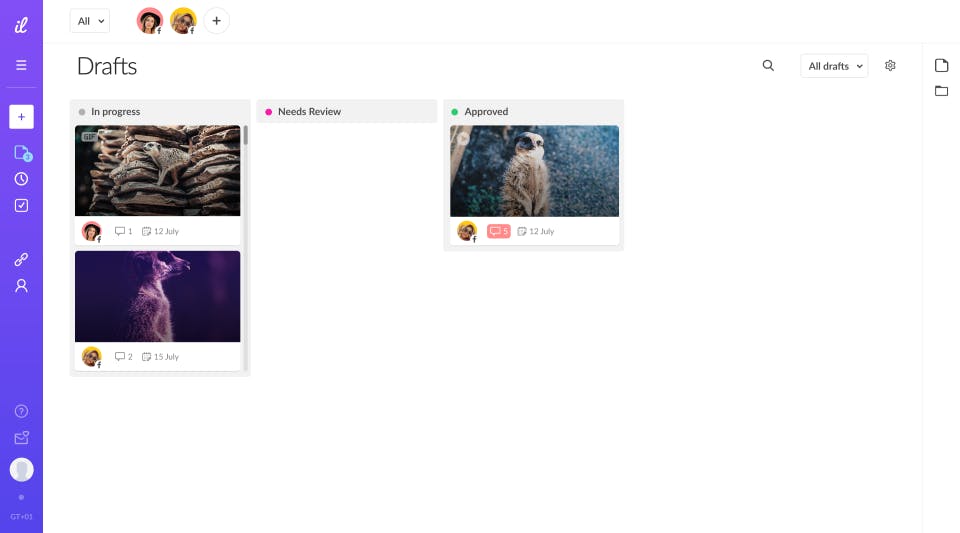Select the red-hat profile avatar in top bar
The width and height of the screenshot is (960, 533).
149,21
